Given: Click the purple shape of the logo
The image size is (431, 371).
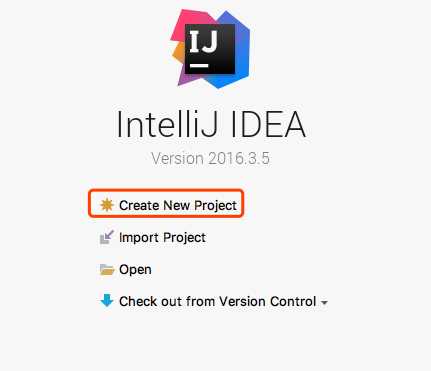Looking at the screenshot, I should (x=187, y=78).
